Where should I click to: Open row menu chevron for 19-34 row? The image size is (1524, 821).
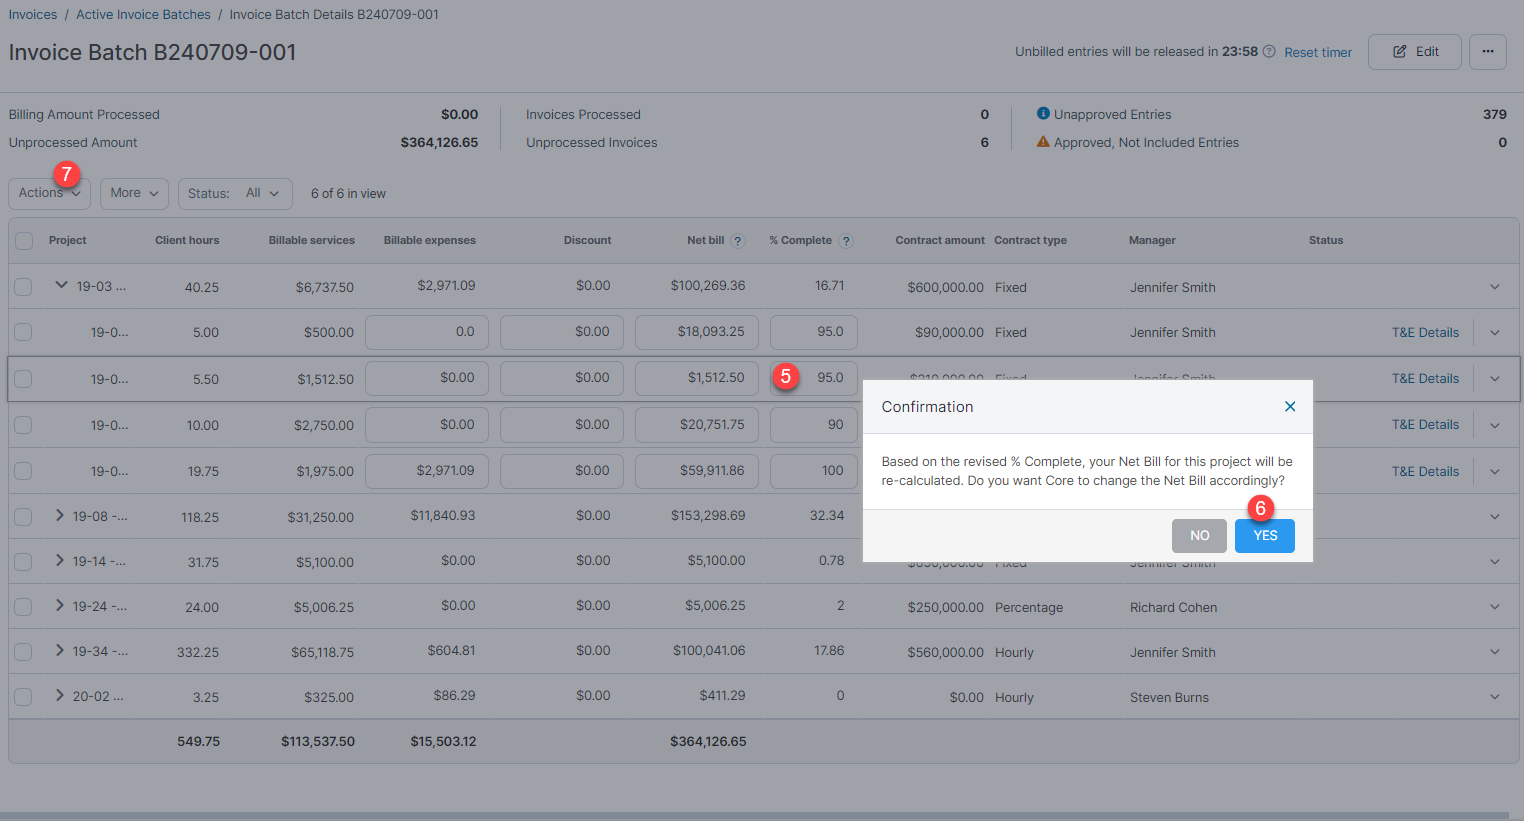[x=1495, y=652]
